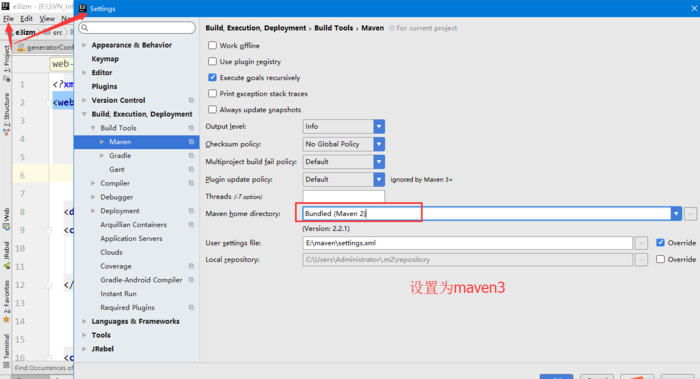Select Gant settings

point(117,170)
